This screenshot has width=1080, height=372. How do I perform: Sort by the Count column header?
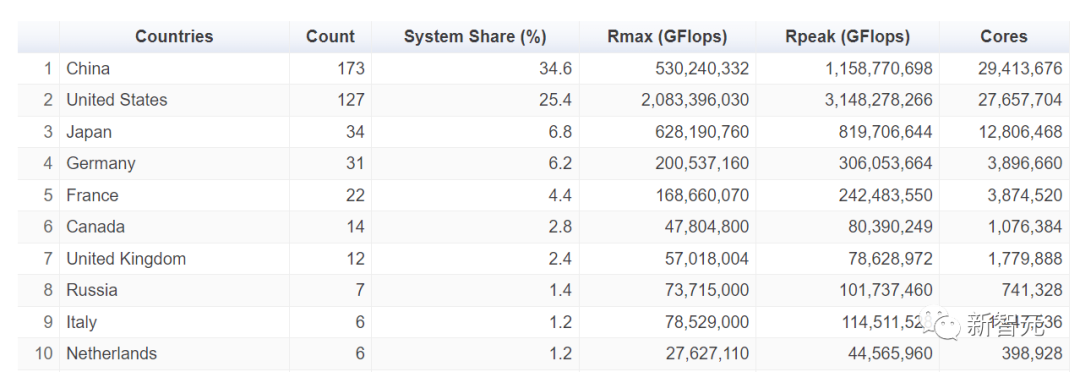point(331,37)
